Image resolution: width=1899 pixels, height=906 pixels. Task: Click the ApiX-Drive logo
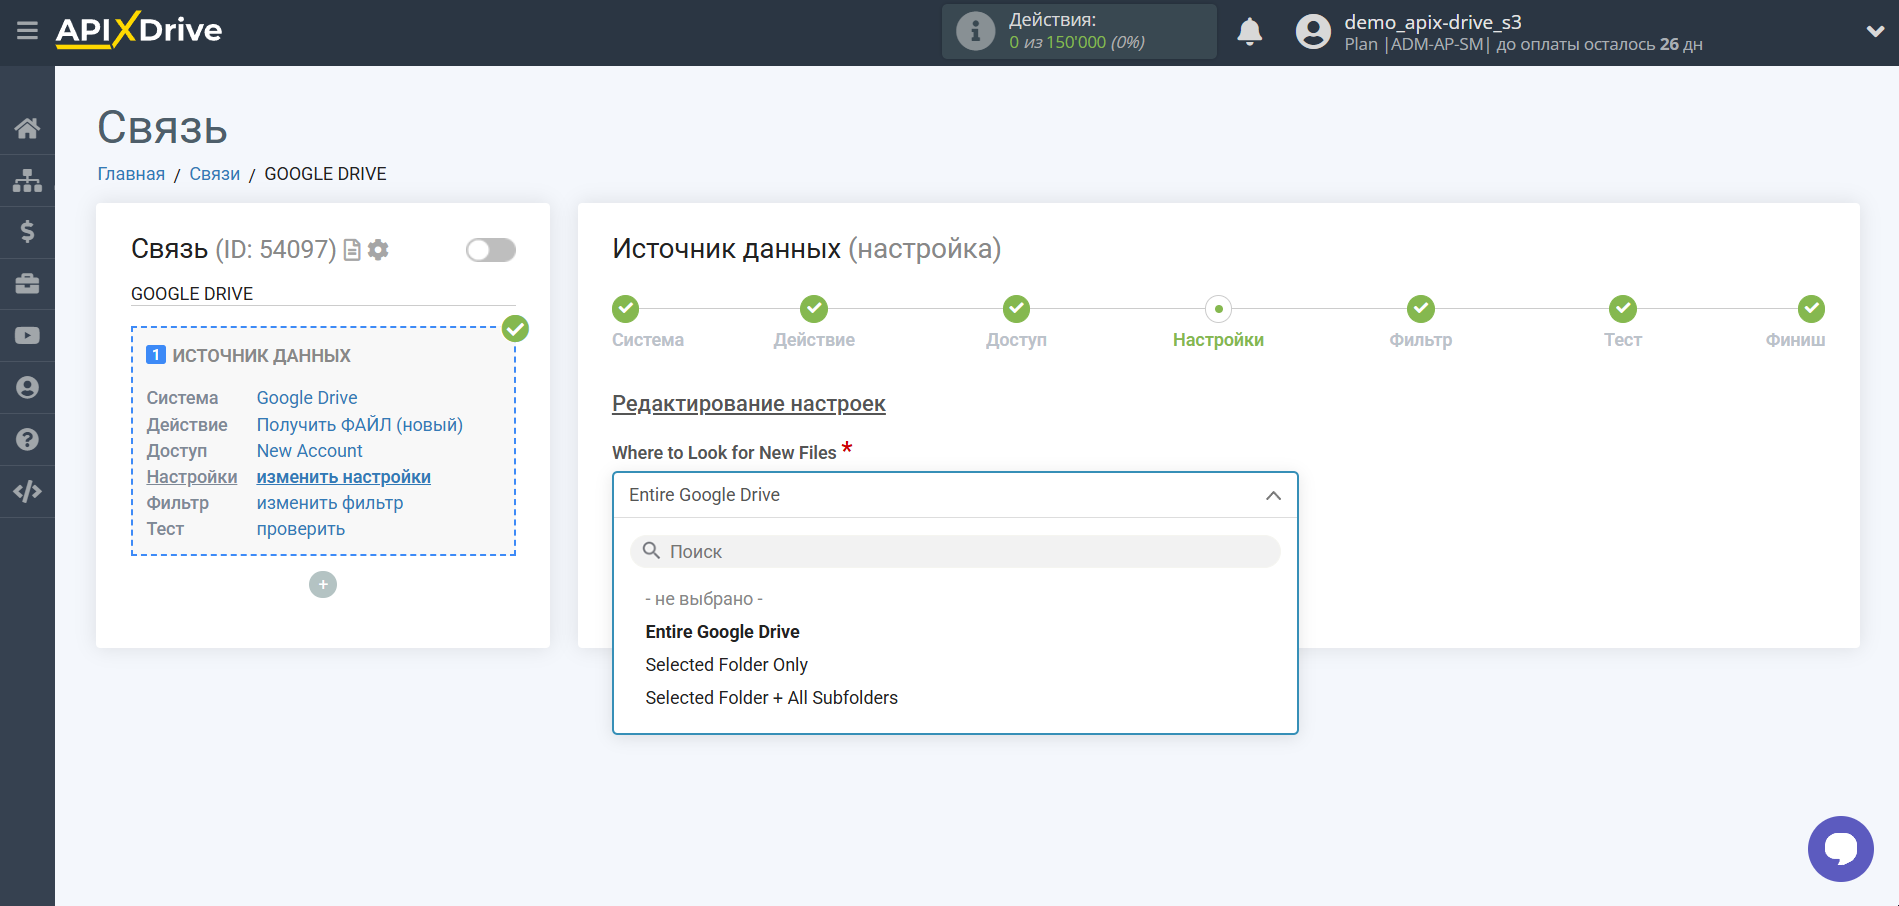coord(139,30)
